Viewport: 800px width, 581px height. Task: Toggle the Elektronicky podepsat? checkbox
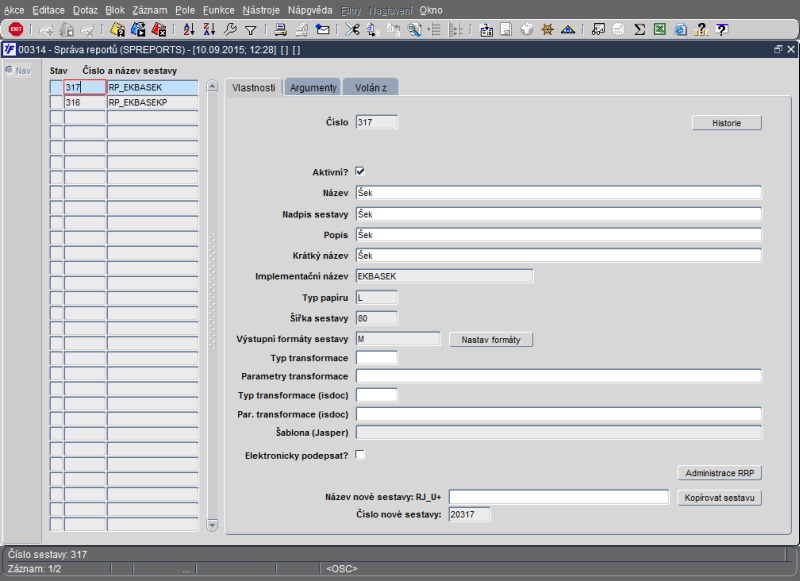pos(360,454)
